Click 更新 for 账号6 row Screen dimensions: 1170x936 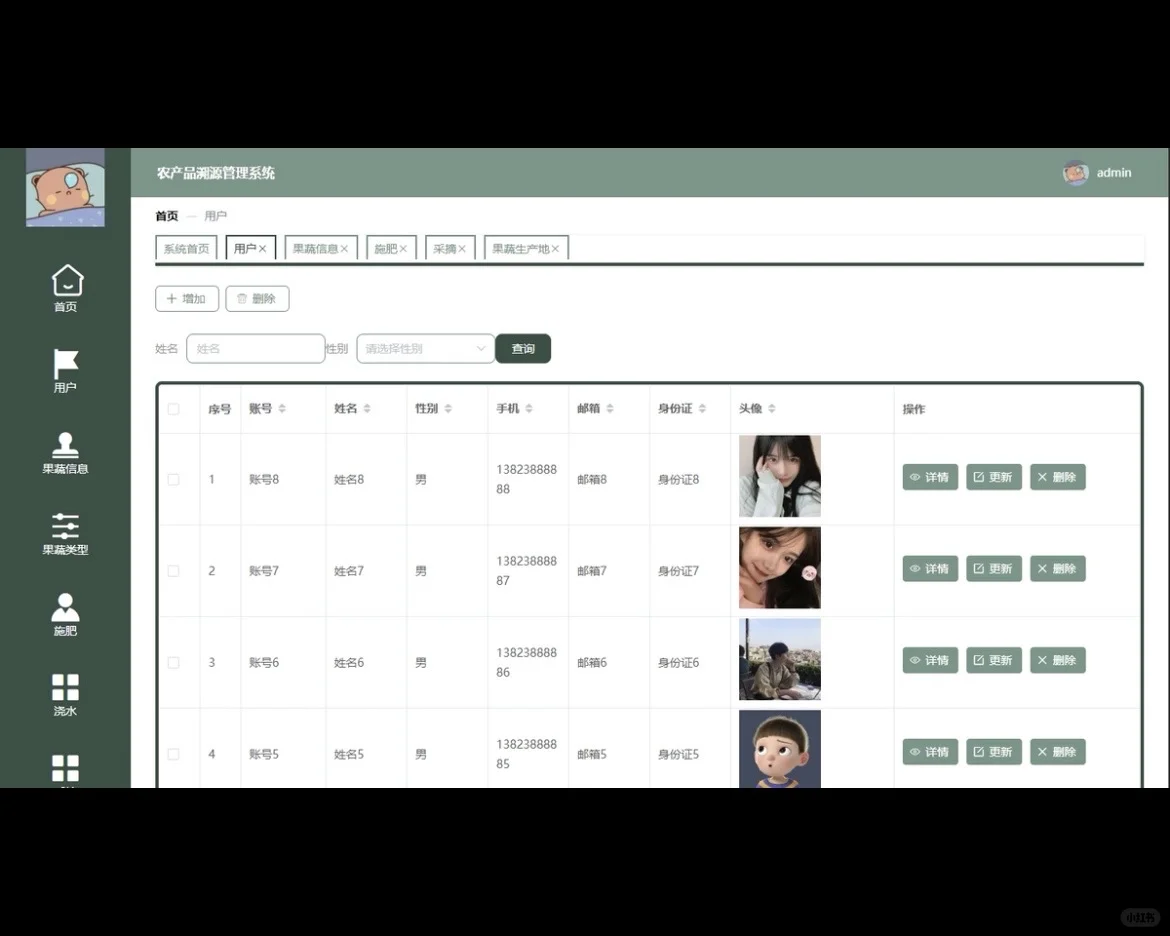point(994,661)
